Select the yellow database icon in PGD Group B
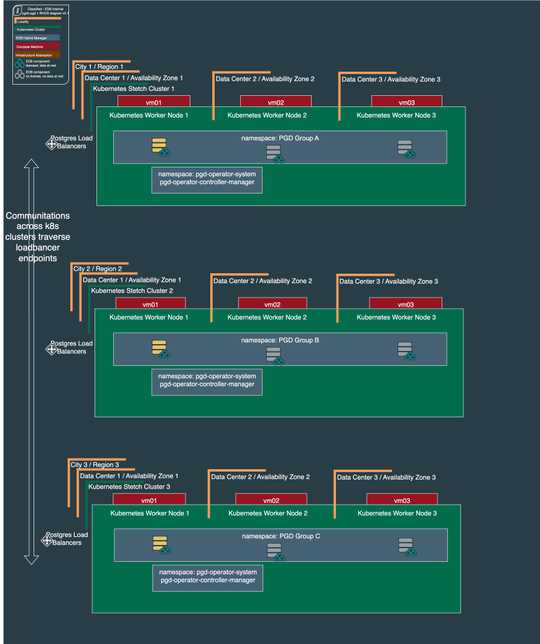 [160, 349]
